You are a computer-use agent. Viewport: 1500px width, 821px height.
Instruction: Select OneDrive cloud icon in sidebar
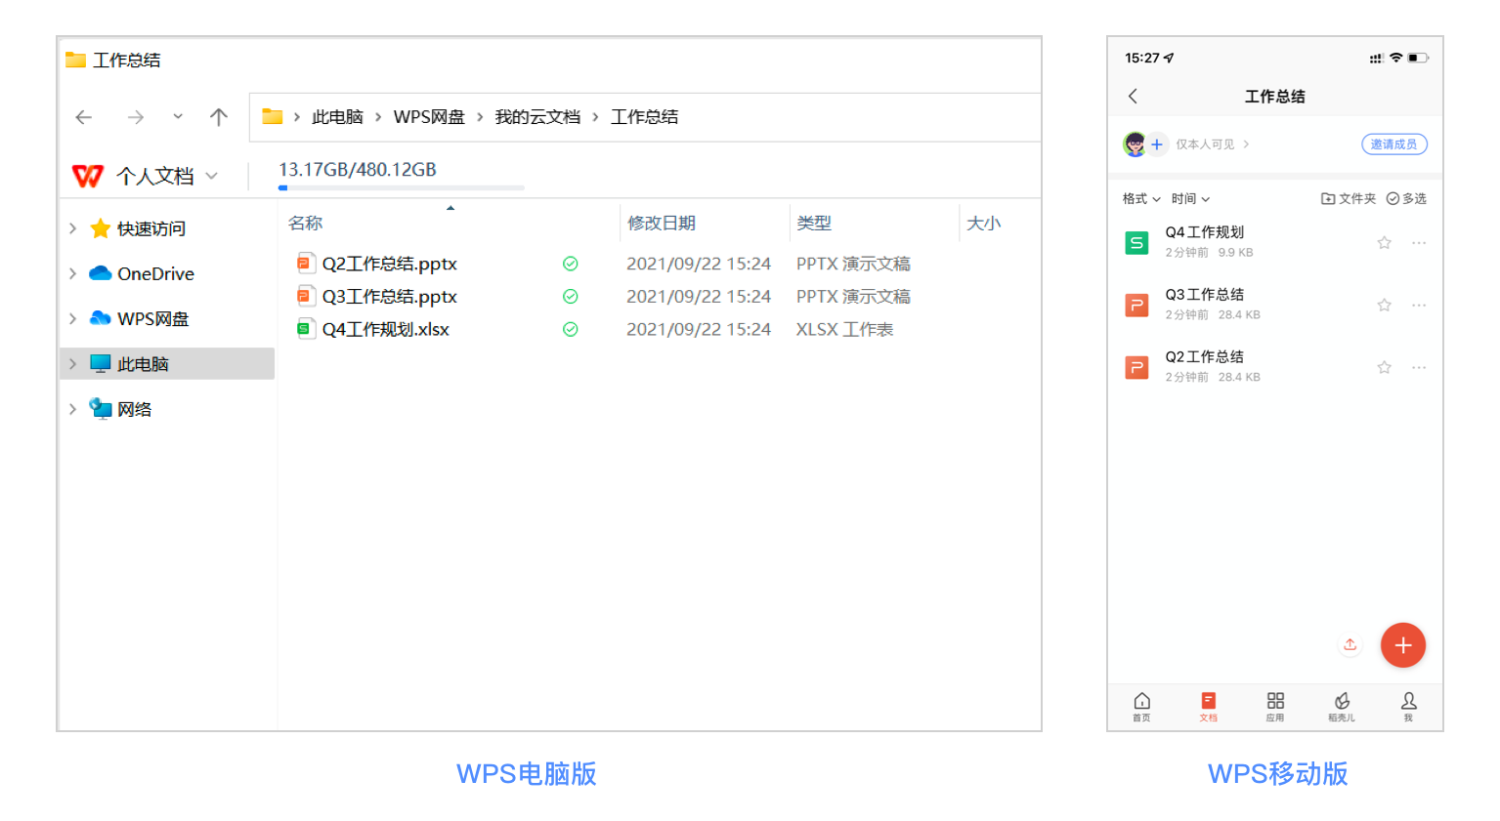(x=100, y=273)
